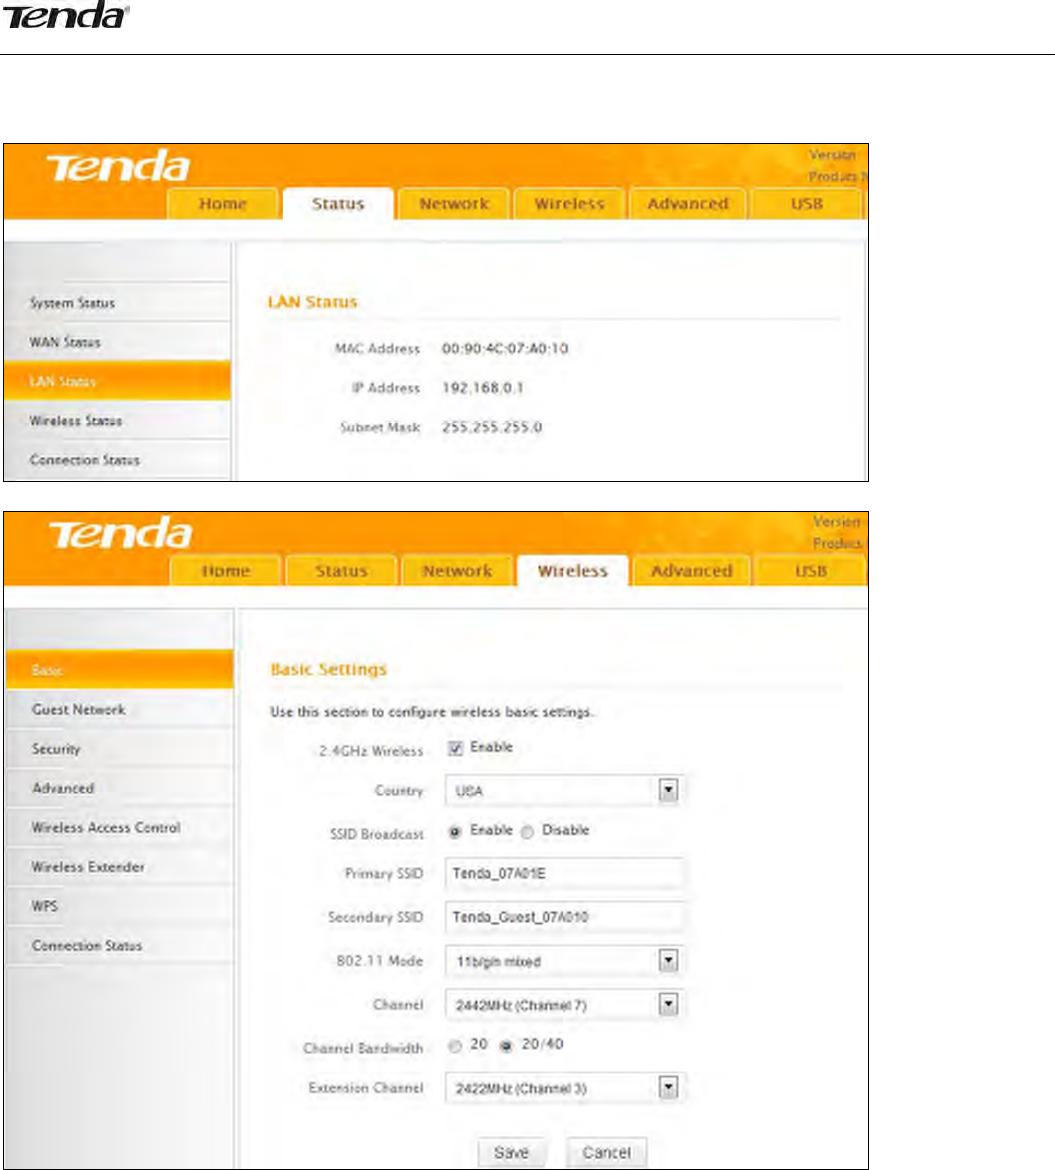Choose the 20/40 channel bandwidth option
The image size is (1055, 1170).
(x=506, y=1046)
